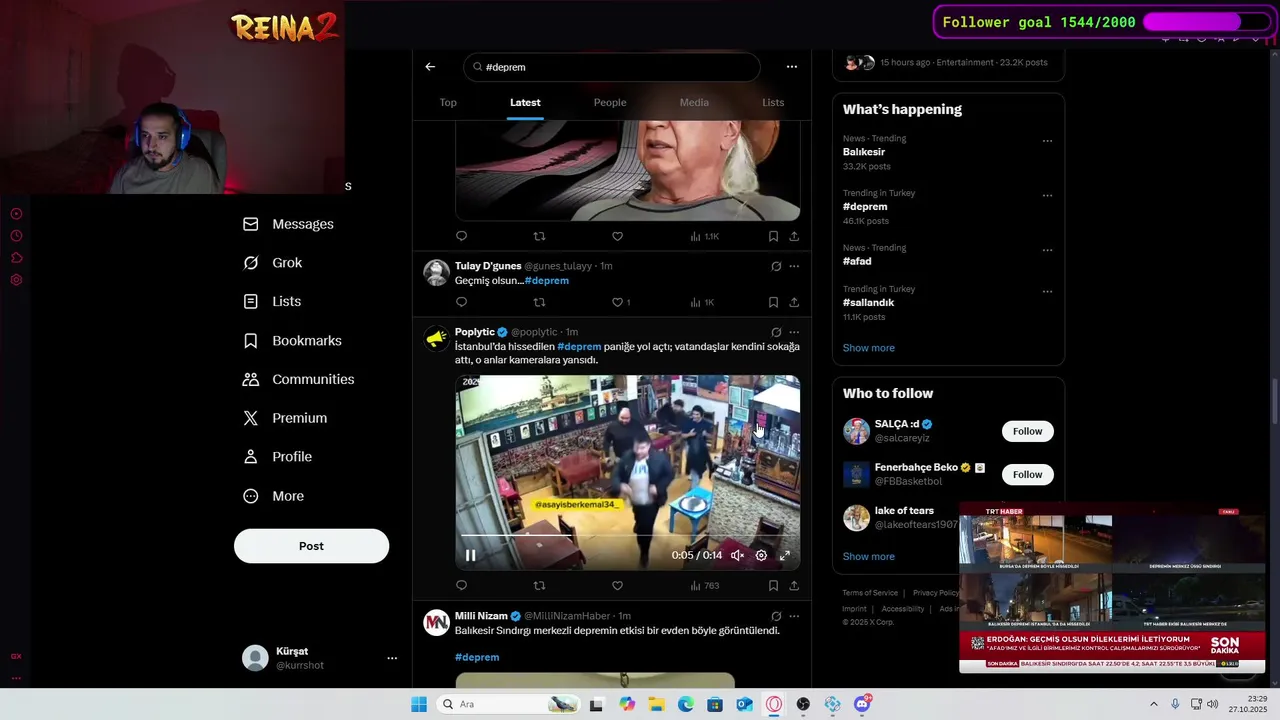Share Tulay D'gunes post
This screenshot has height=720, width=1280.
[x=794, y=302]
